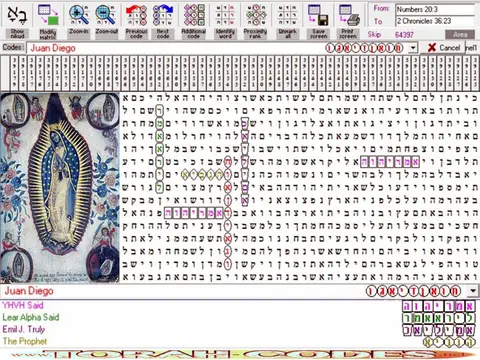Screen dimensions: 480x360
Task: Open the Codes dropdown arrow
Action: tap(413, 48)
